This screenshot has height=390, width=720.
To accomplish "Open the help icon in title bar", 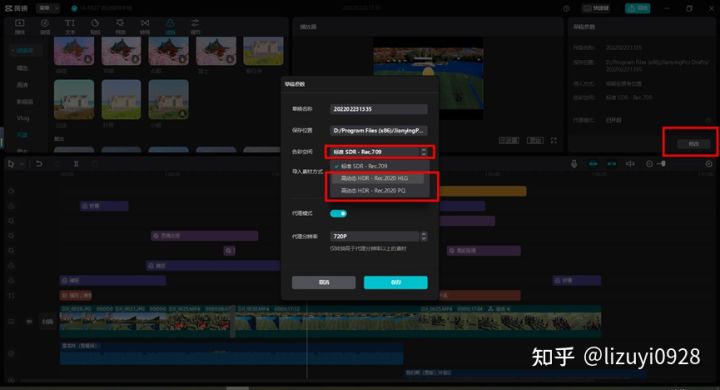I will coord(566,8).
